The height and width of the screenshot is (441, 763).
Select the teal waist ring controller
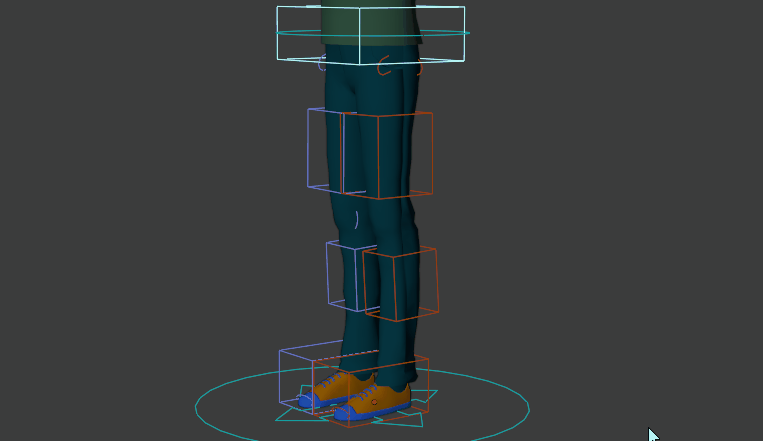[x=373, y=33]
